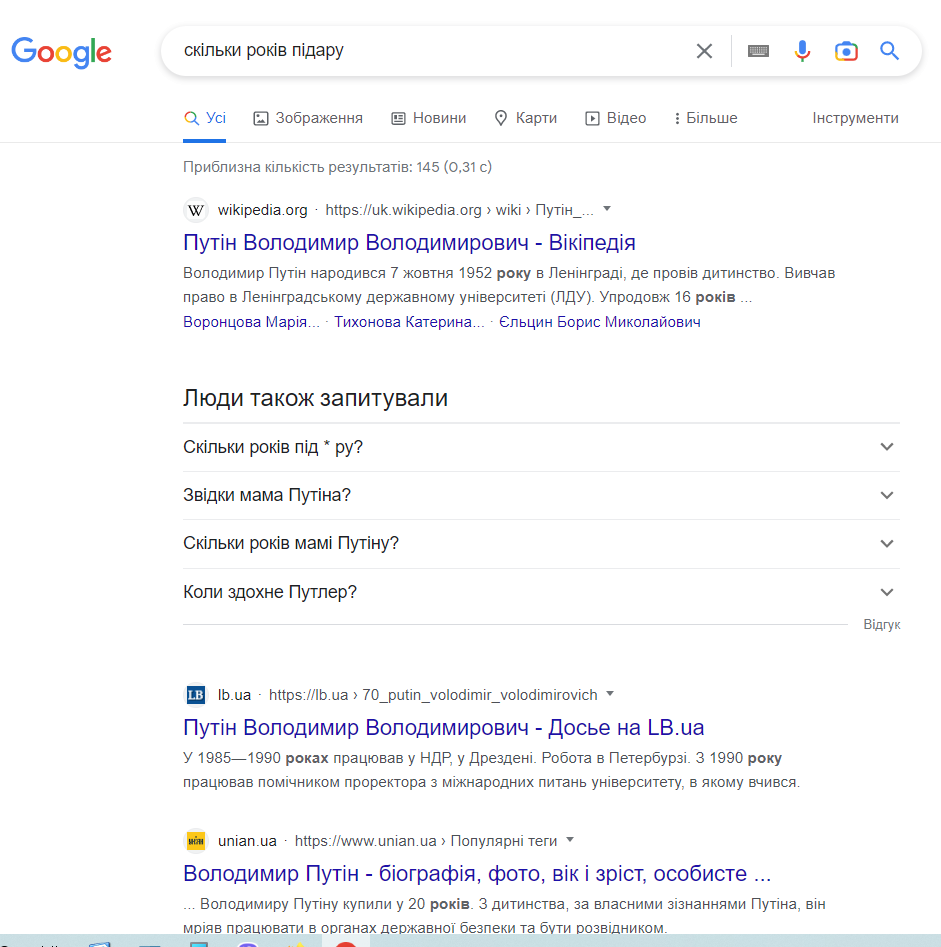Expand question 'Скільки років під * ру?'
This screenshot has height=947, width=941.
click(541, 447)
